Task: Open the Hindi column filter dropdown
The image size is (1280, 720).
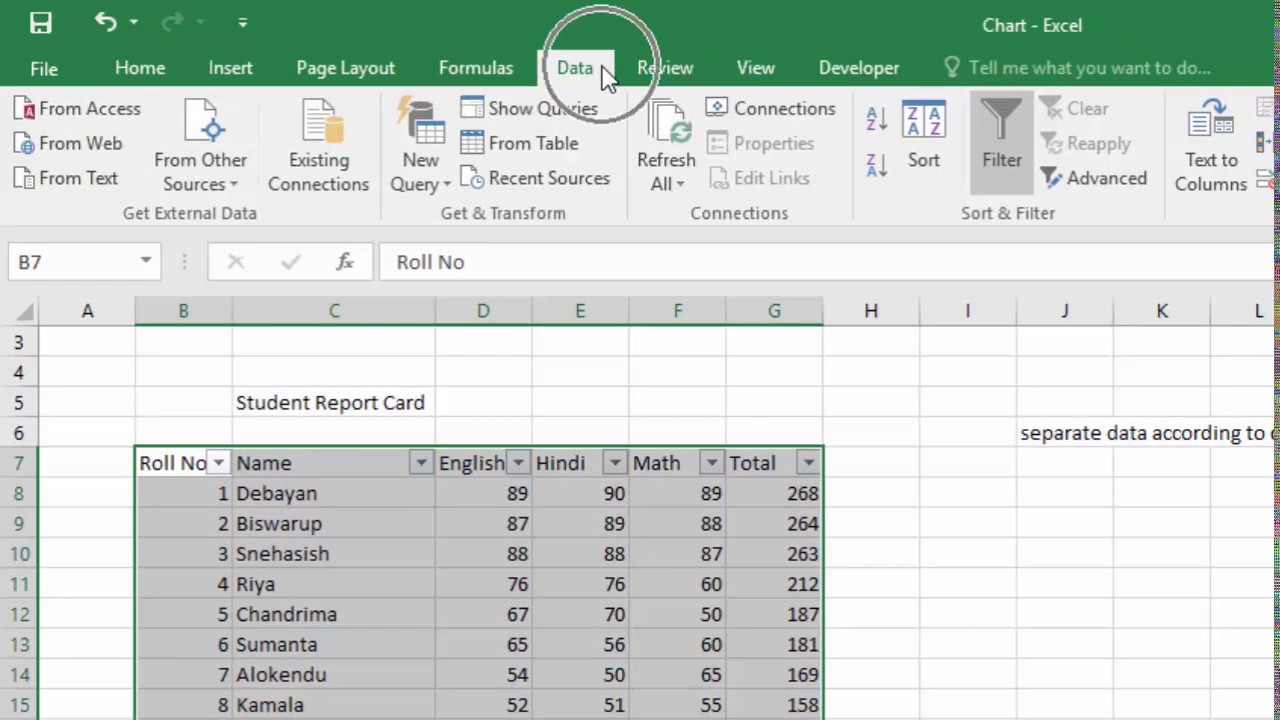Action: tap(615, 463)
